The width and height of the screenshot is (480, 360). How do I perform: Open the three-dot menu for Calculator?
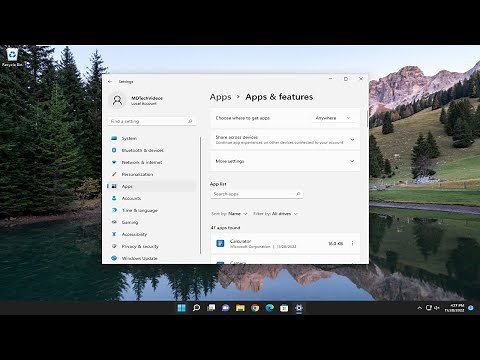coord(352,244)
